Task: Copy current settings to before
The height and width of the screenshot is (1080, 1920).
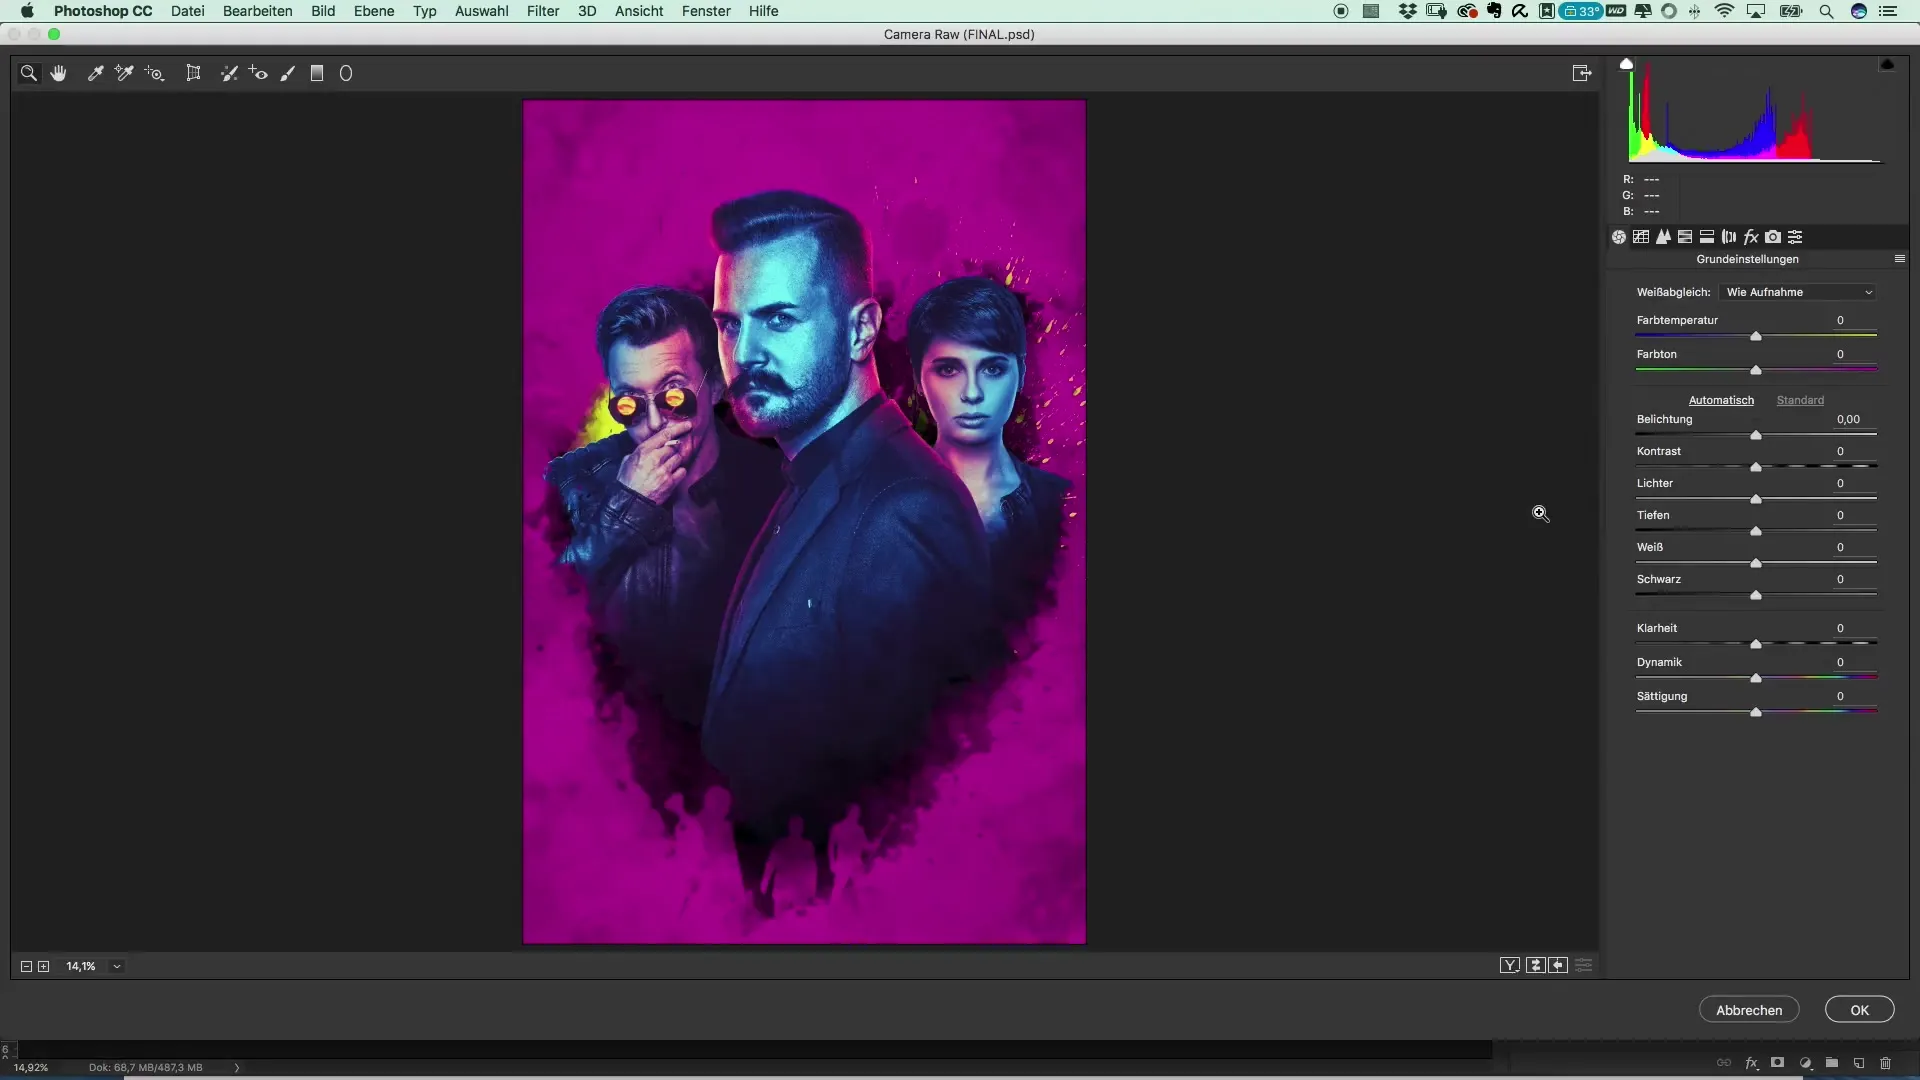Action: point(1559,965)
